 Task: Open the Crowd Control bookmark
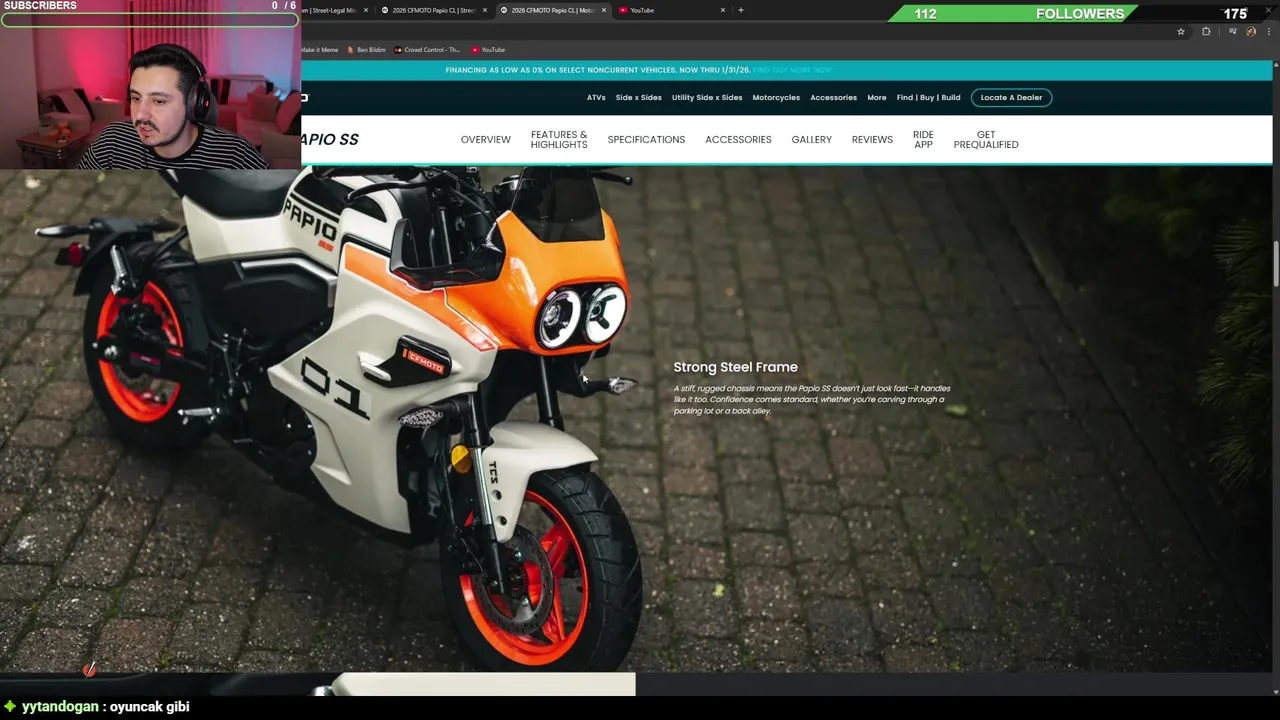coord(428,49)
